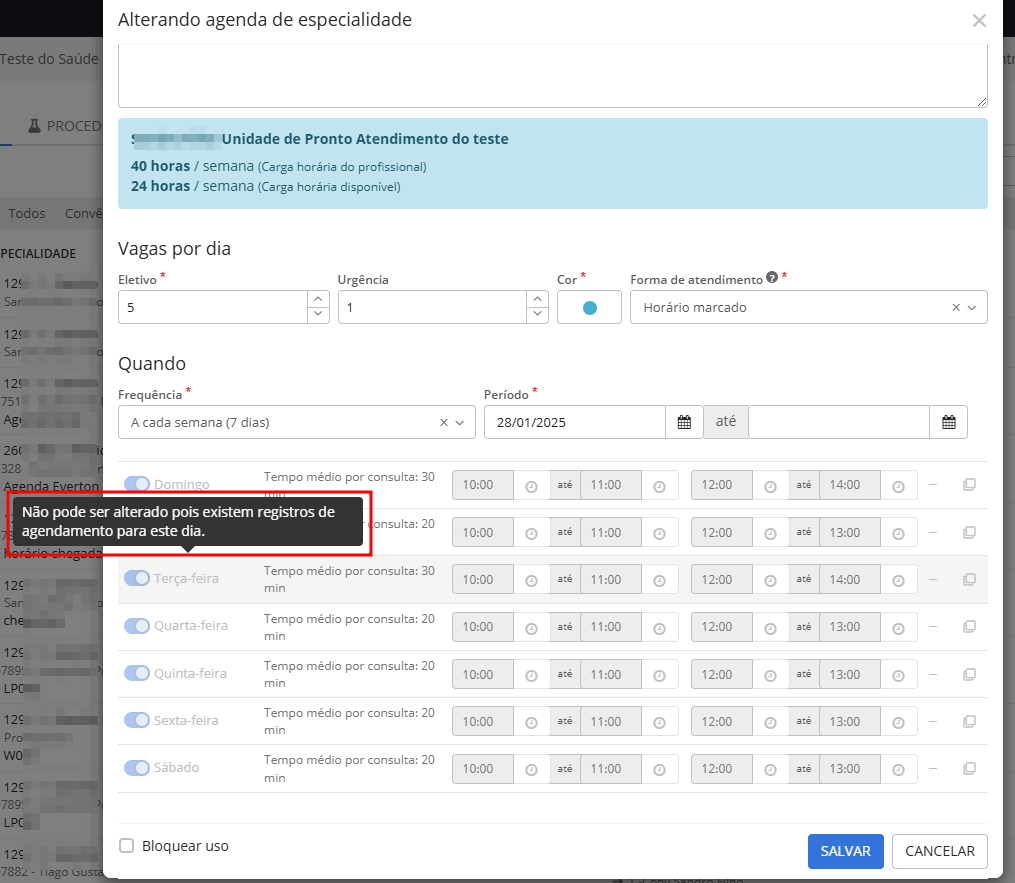This screenshot has height=883, width=1015.
Task: Toggle the Terça-feira switch
Action: [x=137, y=578]
